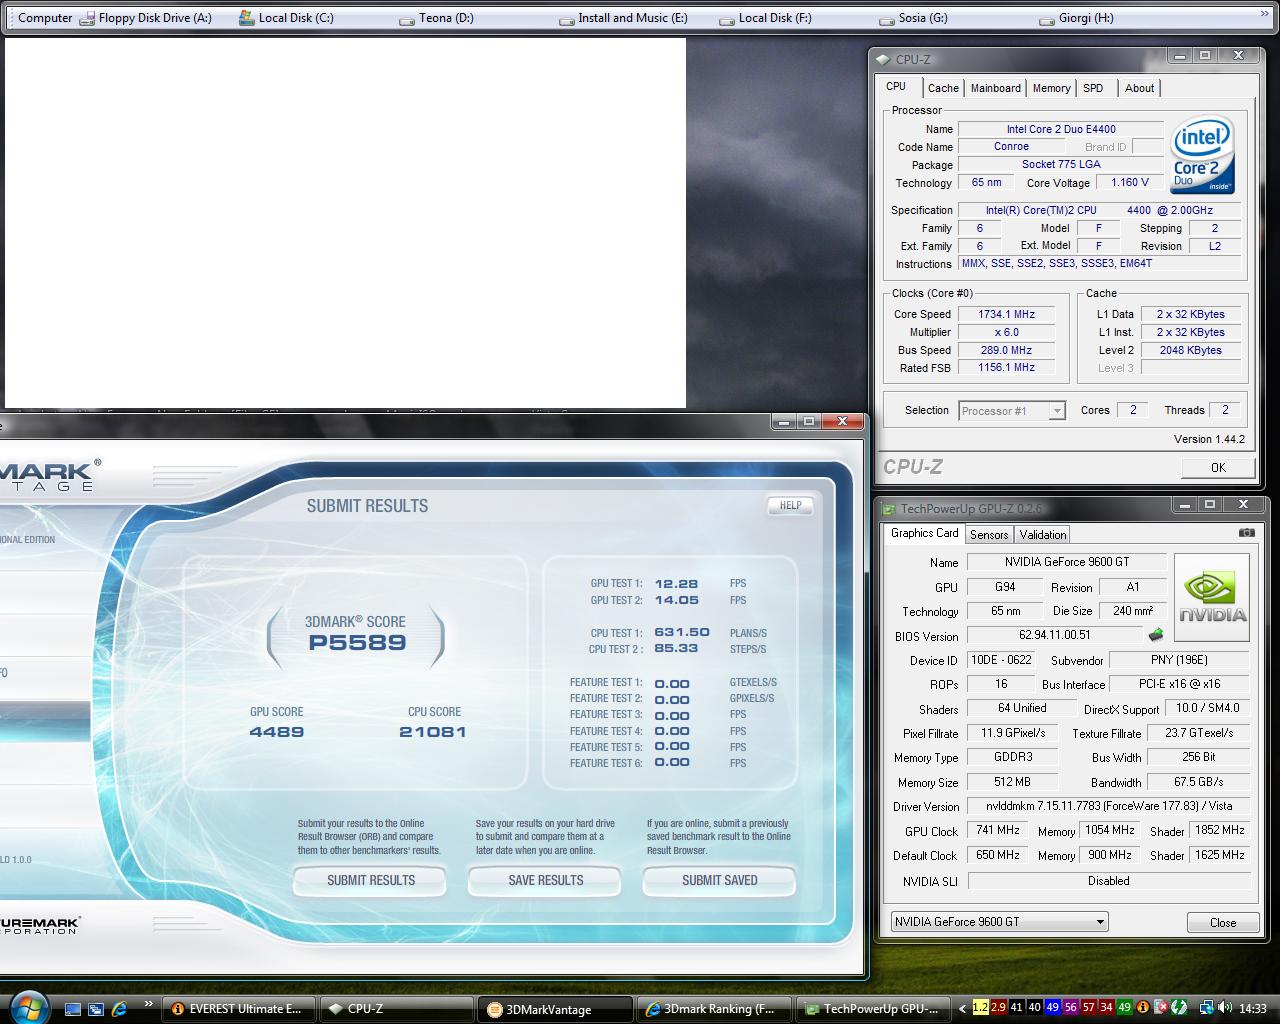
Task: Open the Processor #1 selection dropdown
Action: click(x=1012, y=411)
